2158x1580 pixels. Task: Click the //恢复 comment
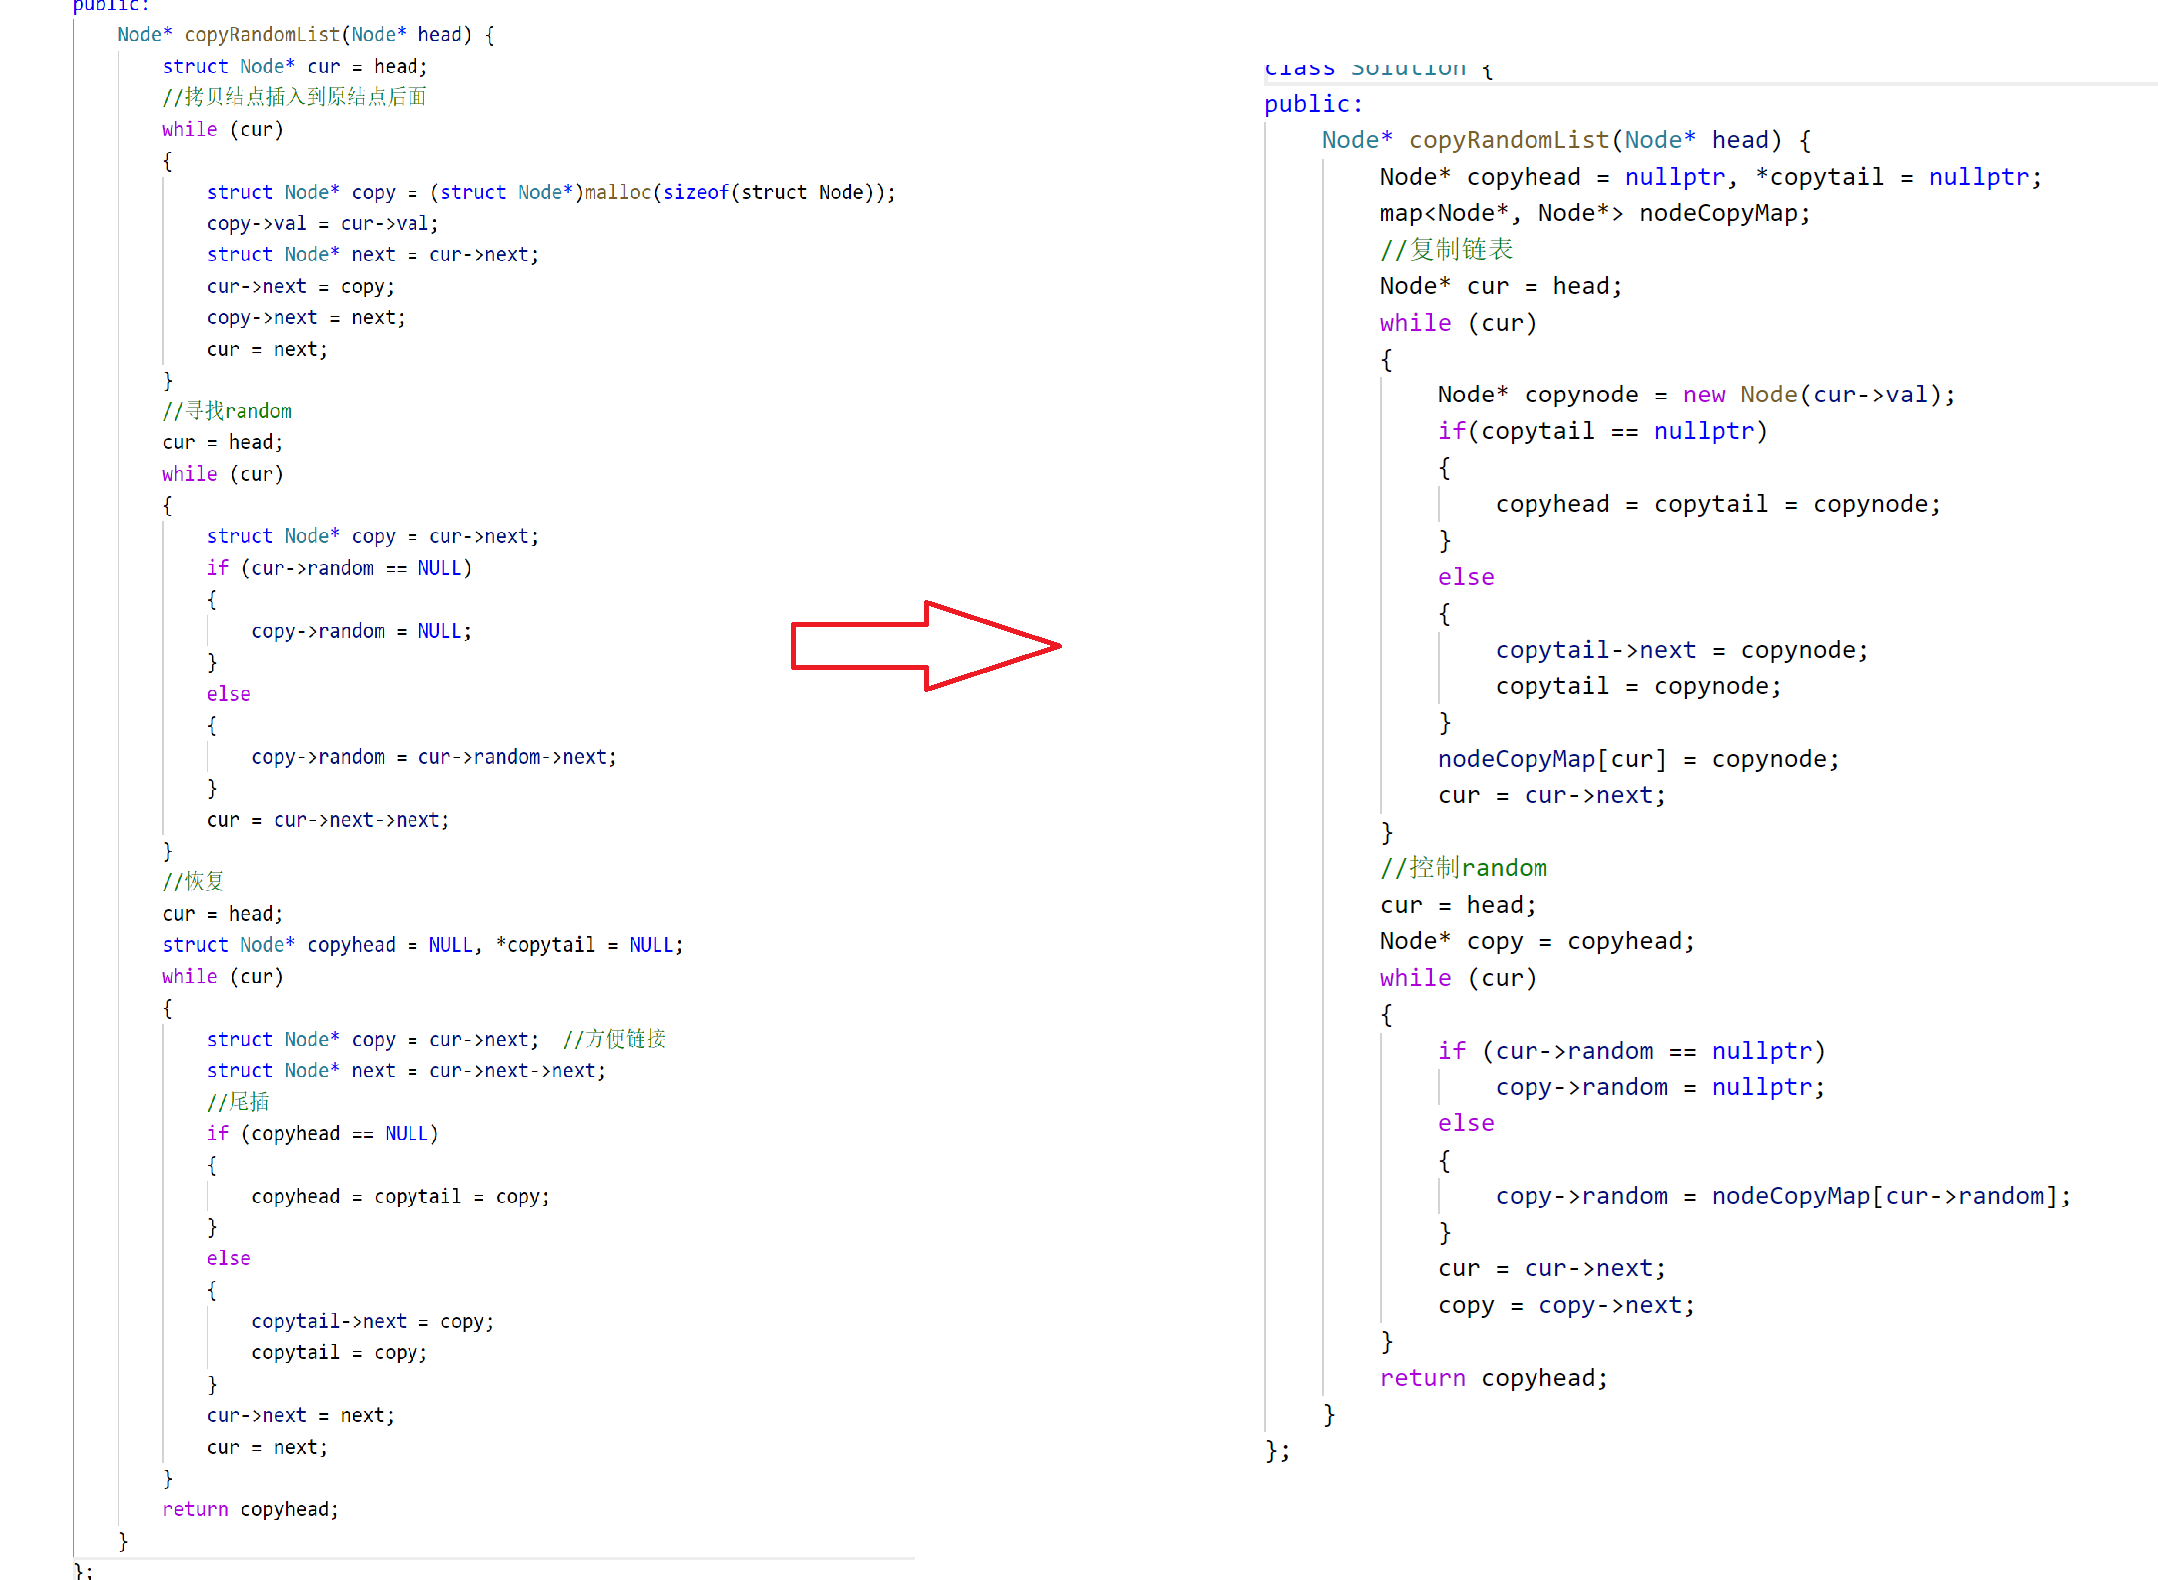point(193,881)
